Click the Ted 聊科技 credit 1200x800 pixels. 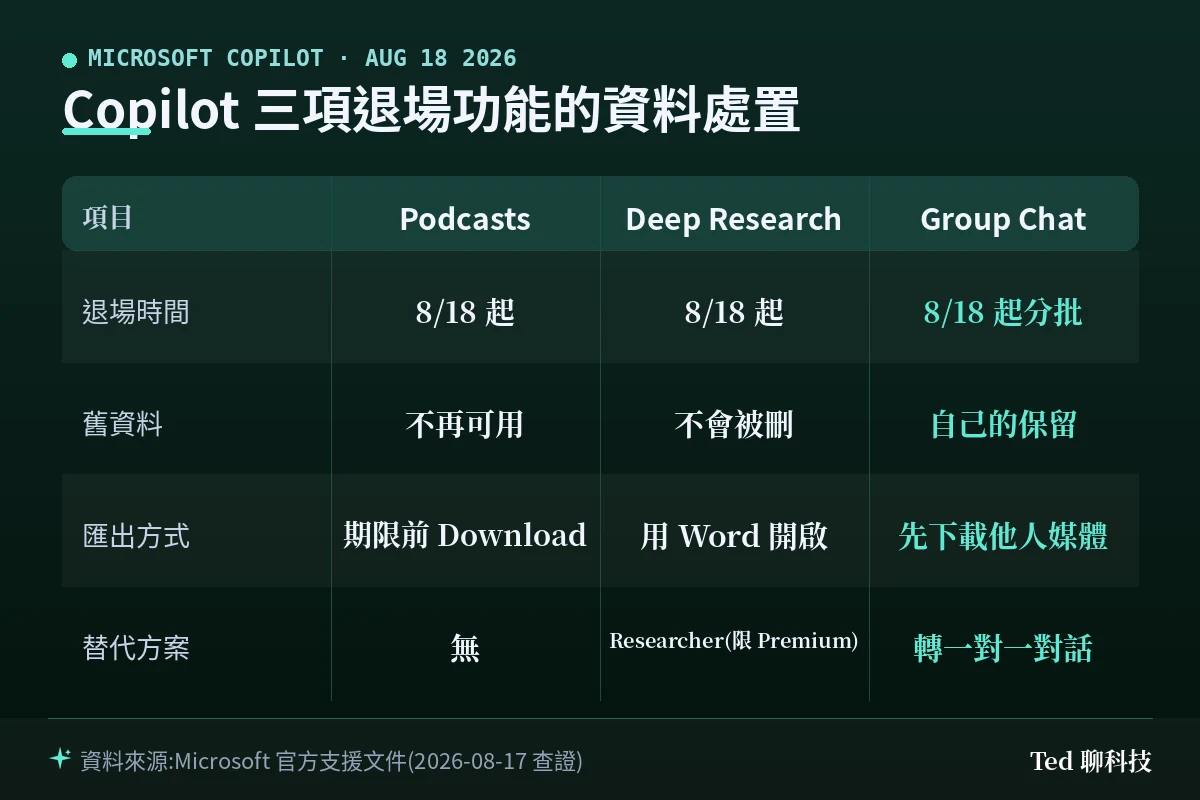(x=1091, y=761)
